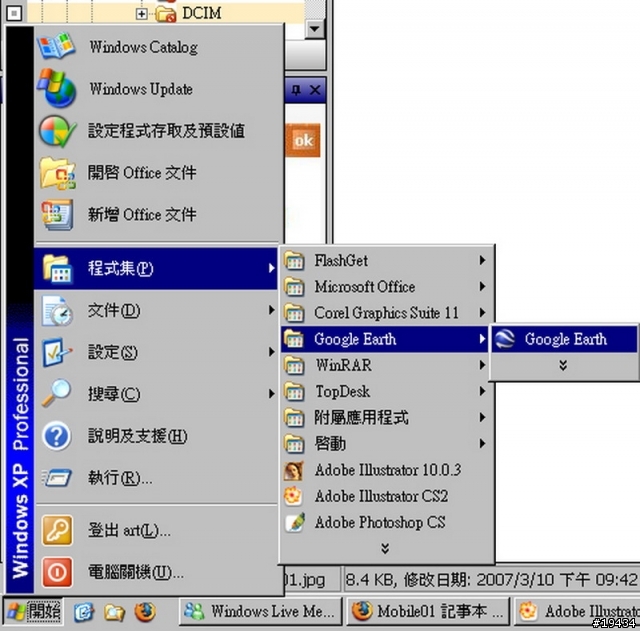Viewport: 640px width, 631px height.
Task: Click the Windows Update globe icon
Action: (x=57, y=89)
